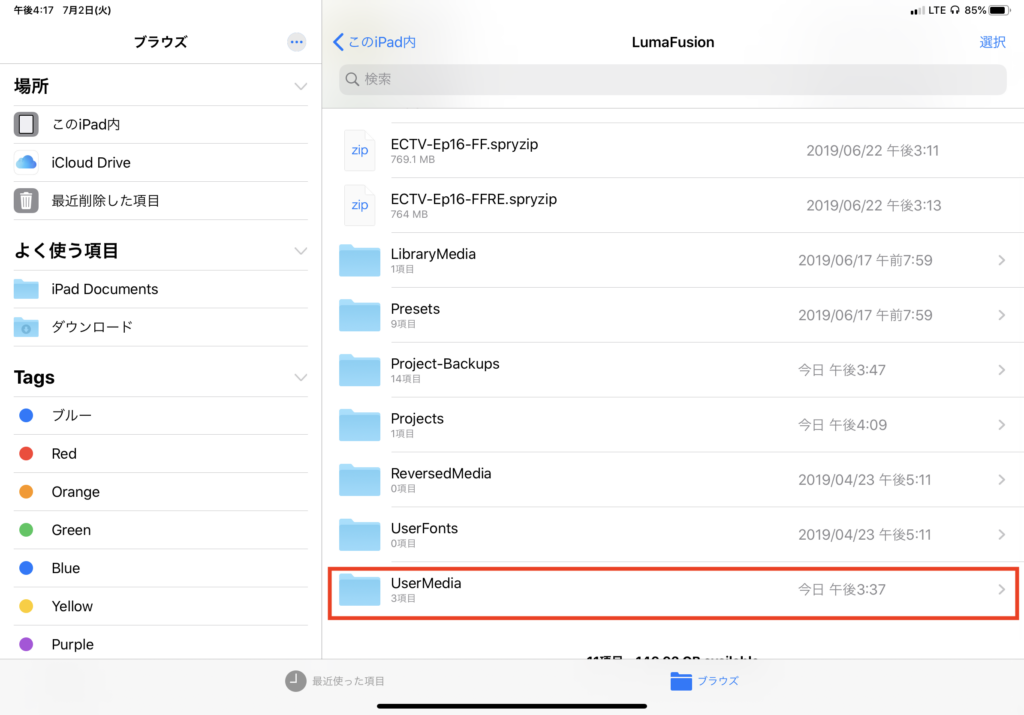Image resolution: width=1024 pixels, height=715 pixels.
Task: Select the Blue tag dot
Action: [x=26, y=568]
